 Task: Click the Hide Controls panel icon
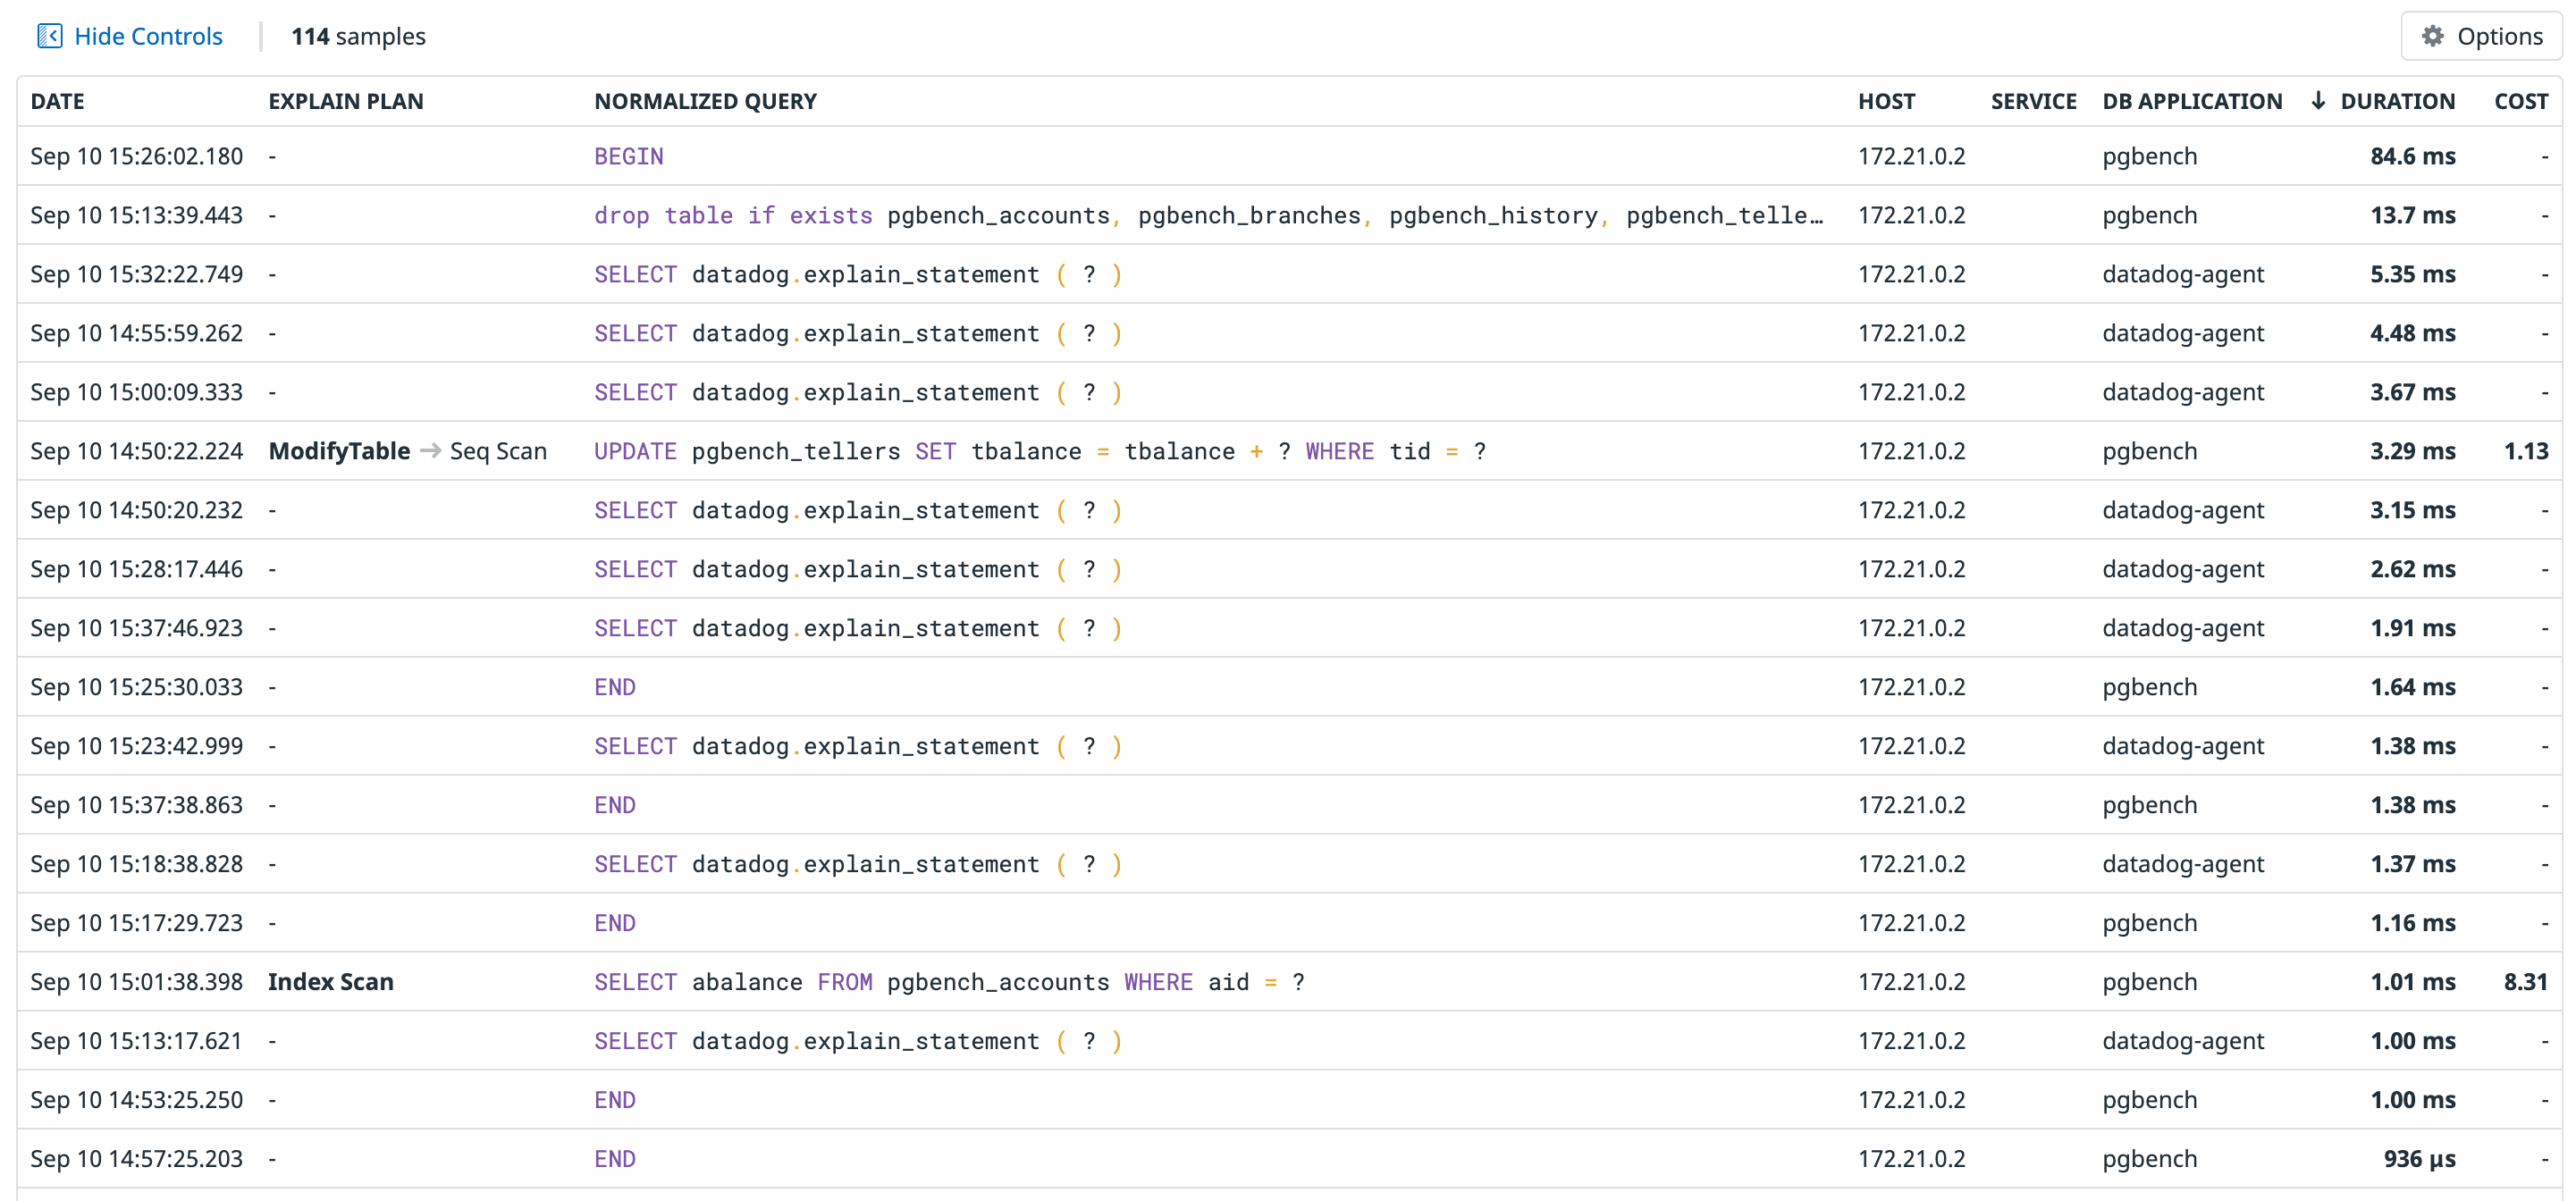[49, 36]
